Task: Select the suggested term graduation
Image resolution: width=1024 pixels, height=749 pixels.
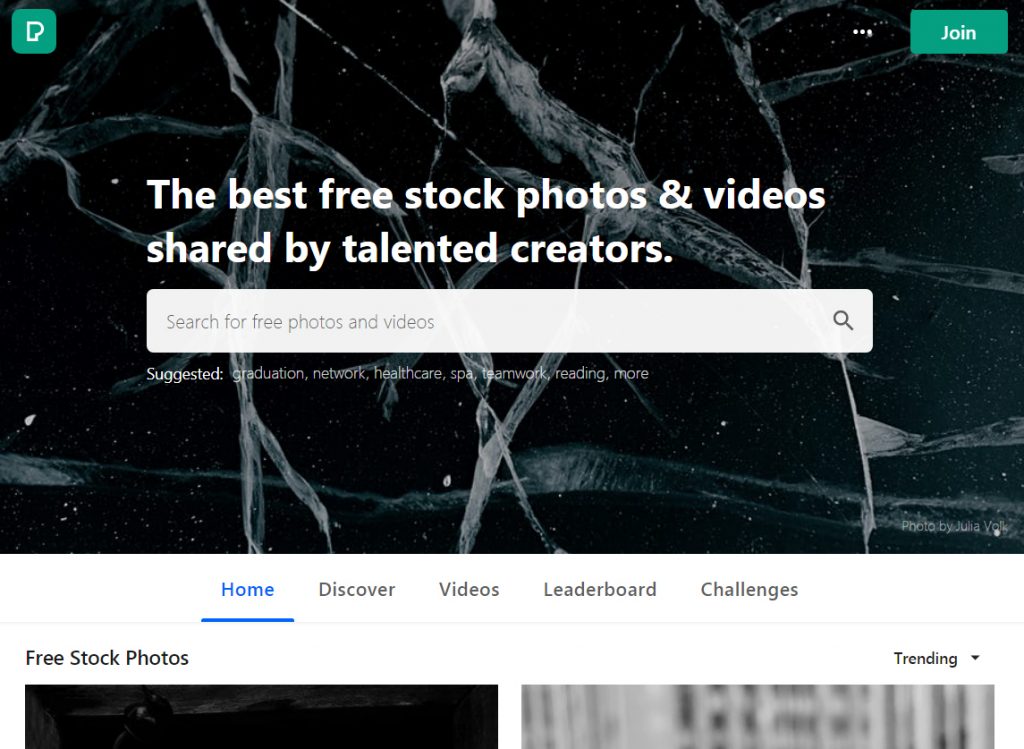Action: (x=268, y=374)
